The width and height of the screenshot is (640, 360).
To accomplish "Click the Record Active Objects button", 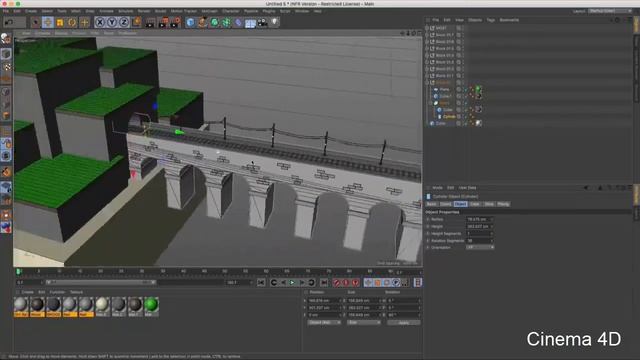I will point(336,282).
